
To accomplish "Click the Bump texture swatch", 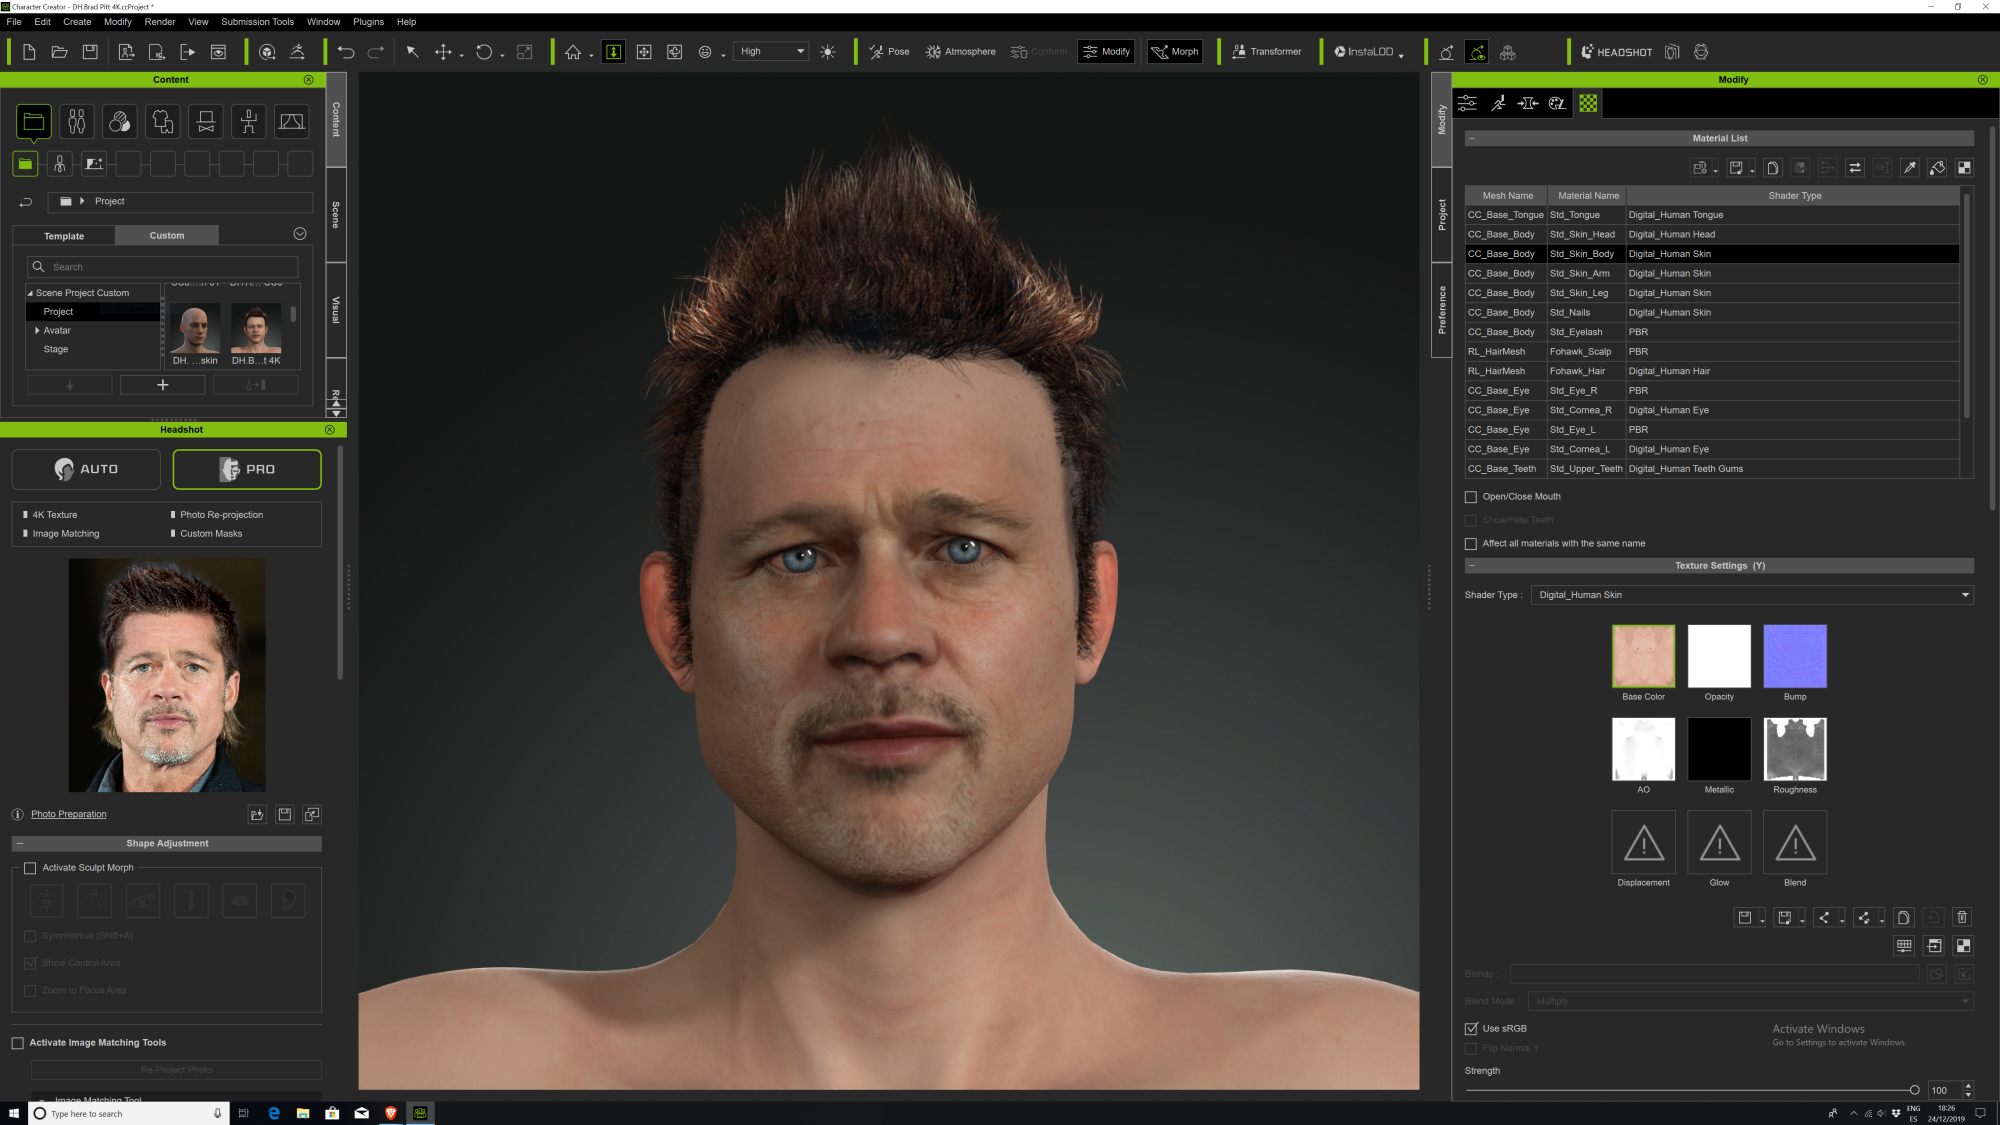I will pyautogui.click(x=1795, y=656).
